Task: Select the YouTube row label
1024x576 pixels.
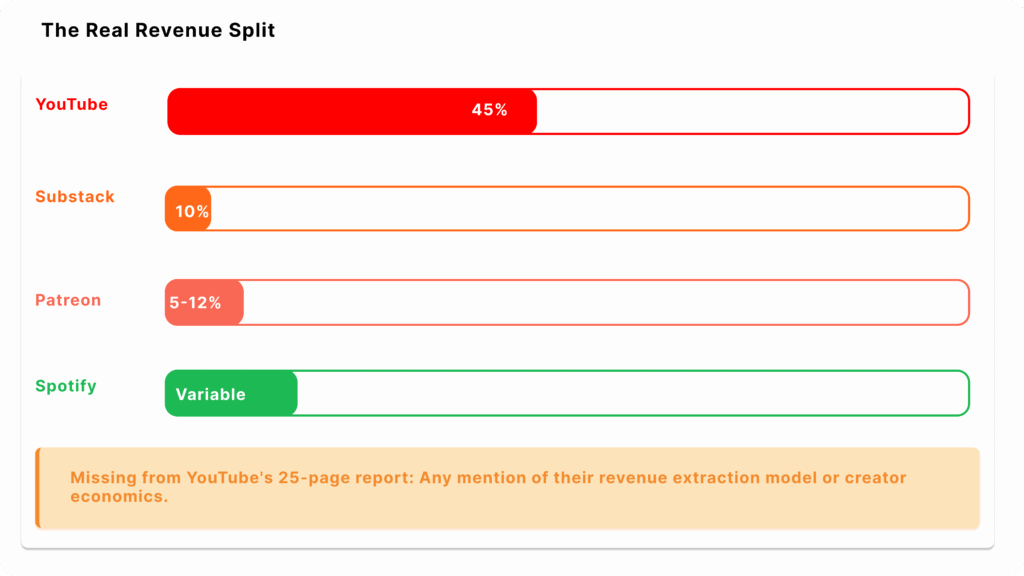Action: tap(72, 105)
